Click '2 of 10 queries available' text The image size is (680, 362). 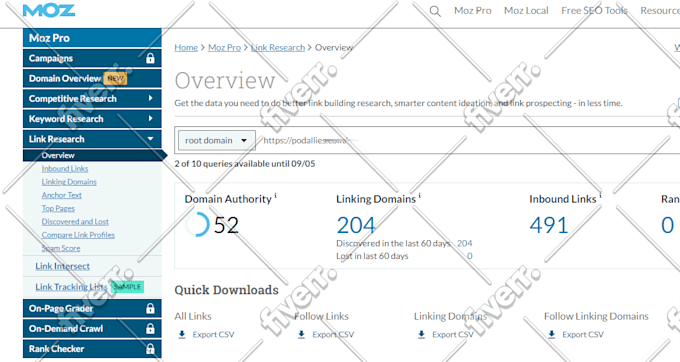click(x=245, y=163)
